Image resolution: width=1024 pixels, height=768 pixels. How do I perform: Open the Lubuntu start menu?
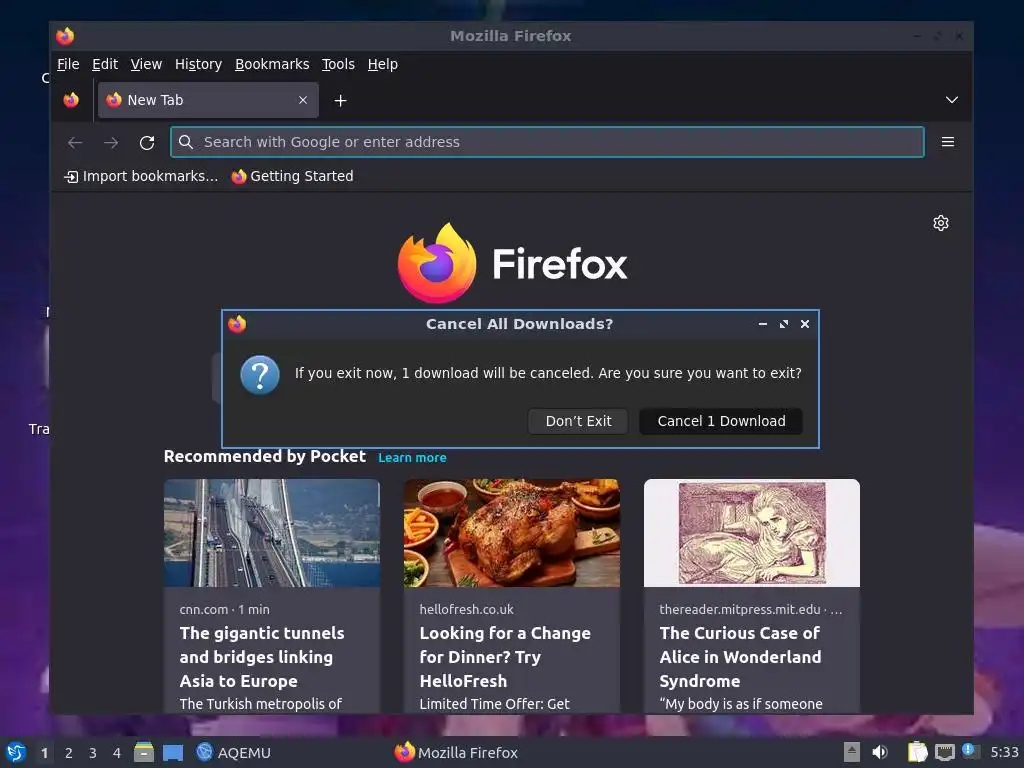[x=16, y=752]
